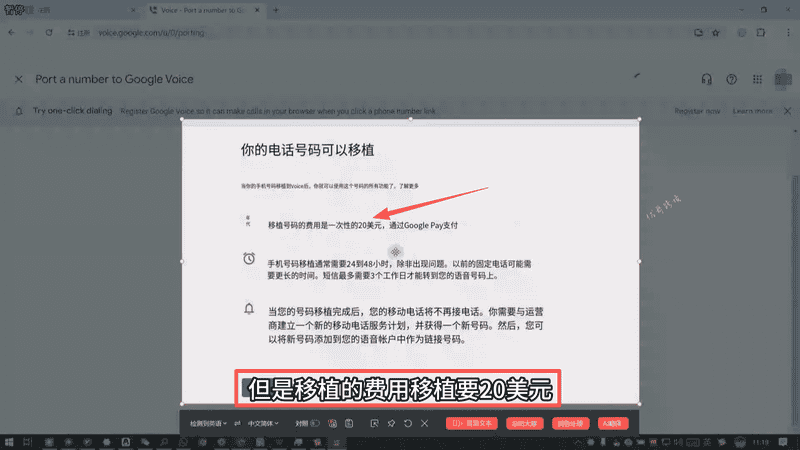This screenshot has height=450, width=800.
Task: Dismiss the one-click dialing banner
Action: pos(787,111)
